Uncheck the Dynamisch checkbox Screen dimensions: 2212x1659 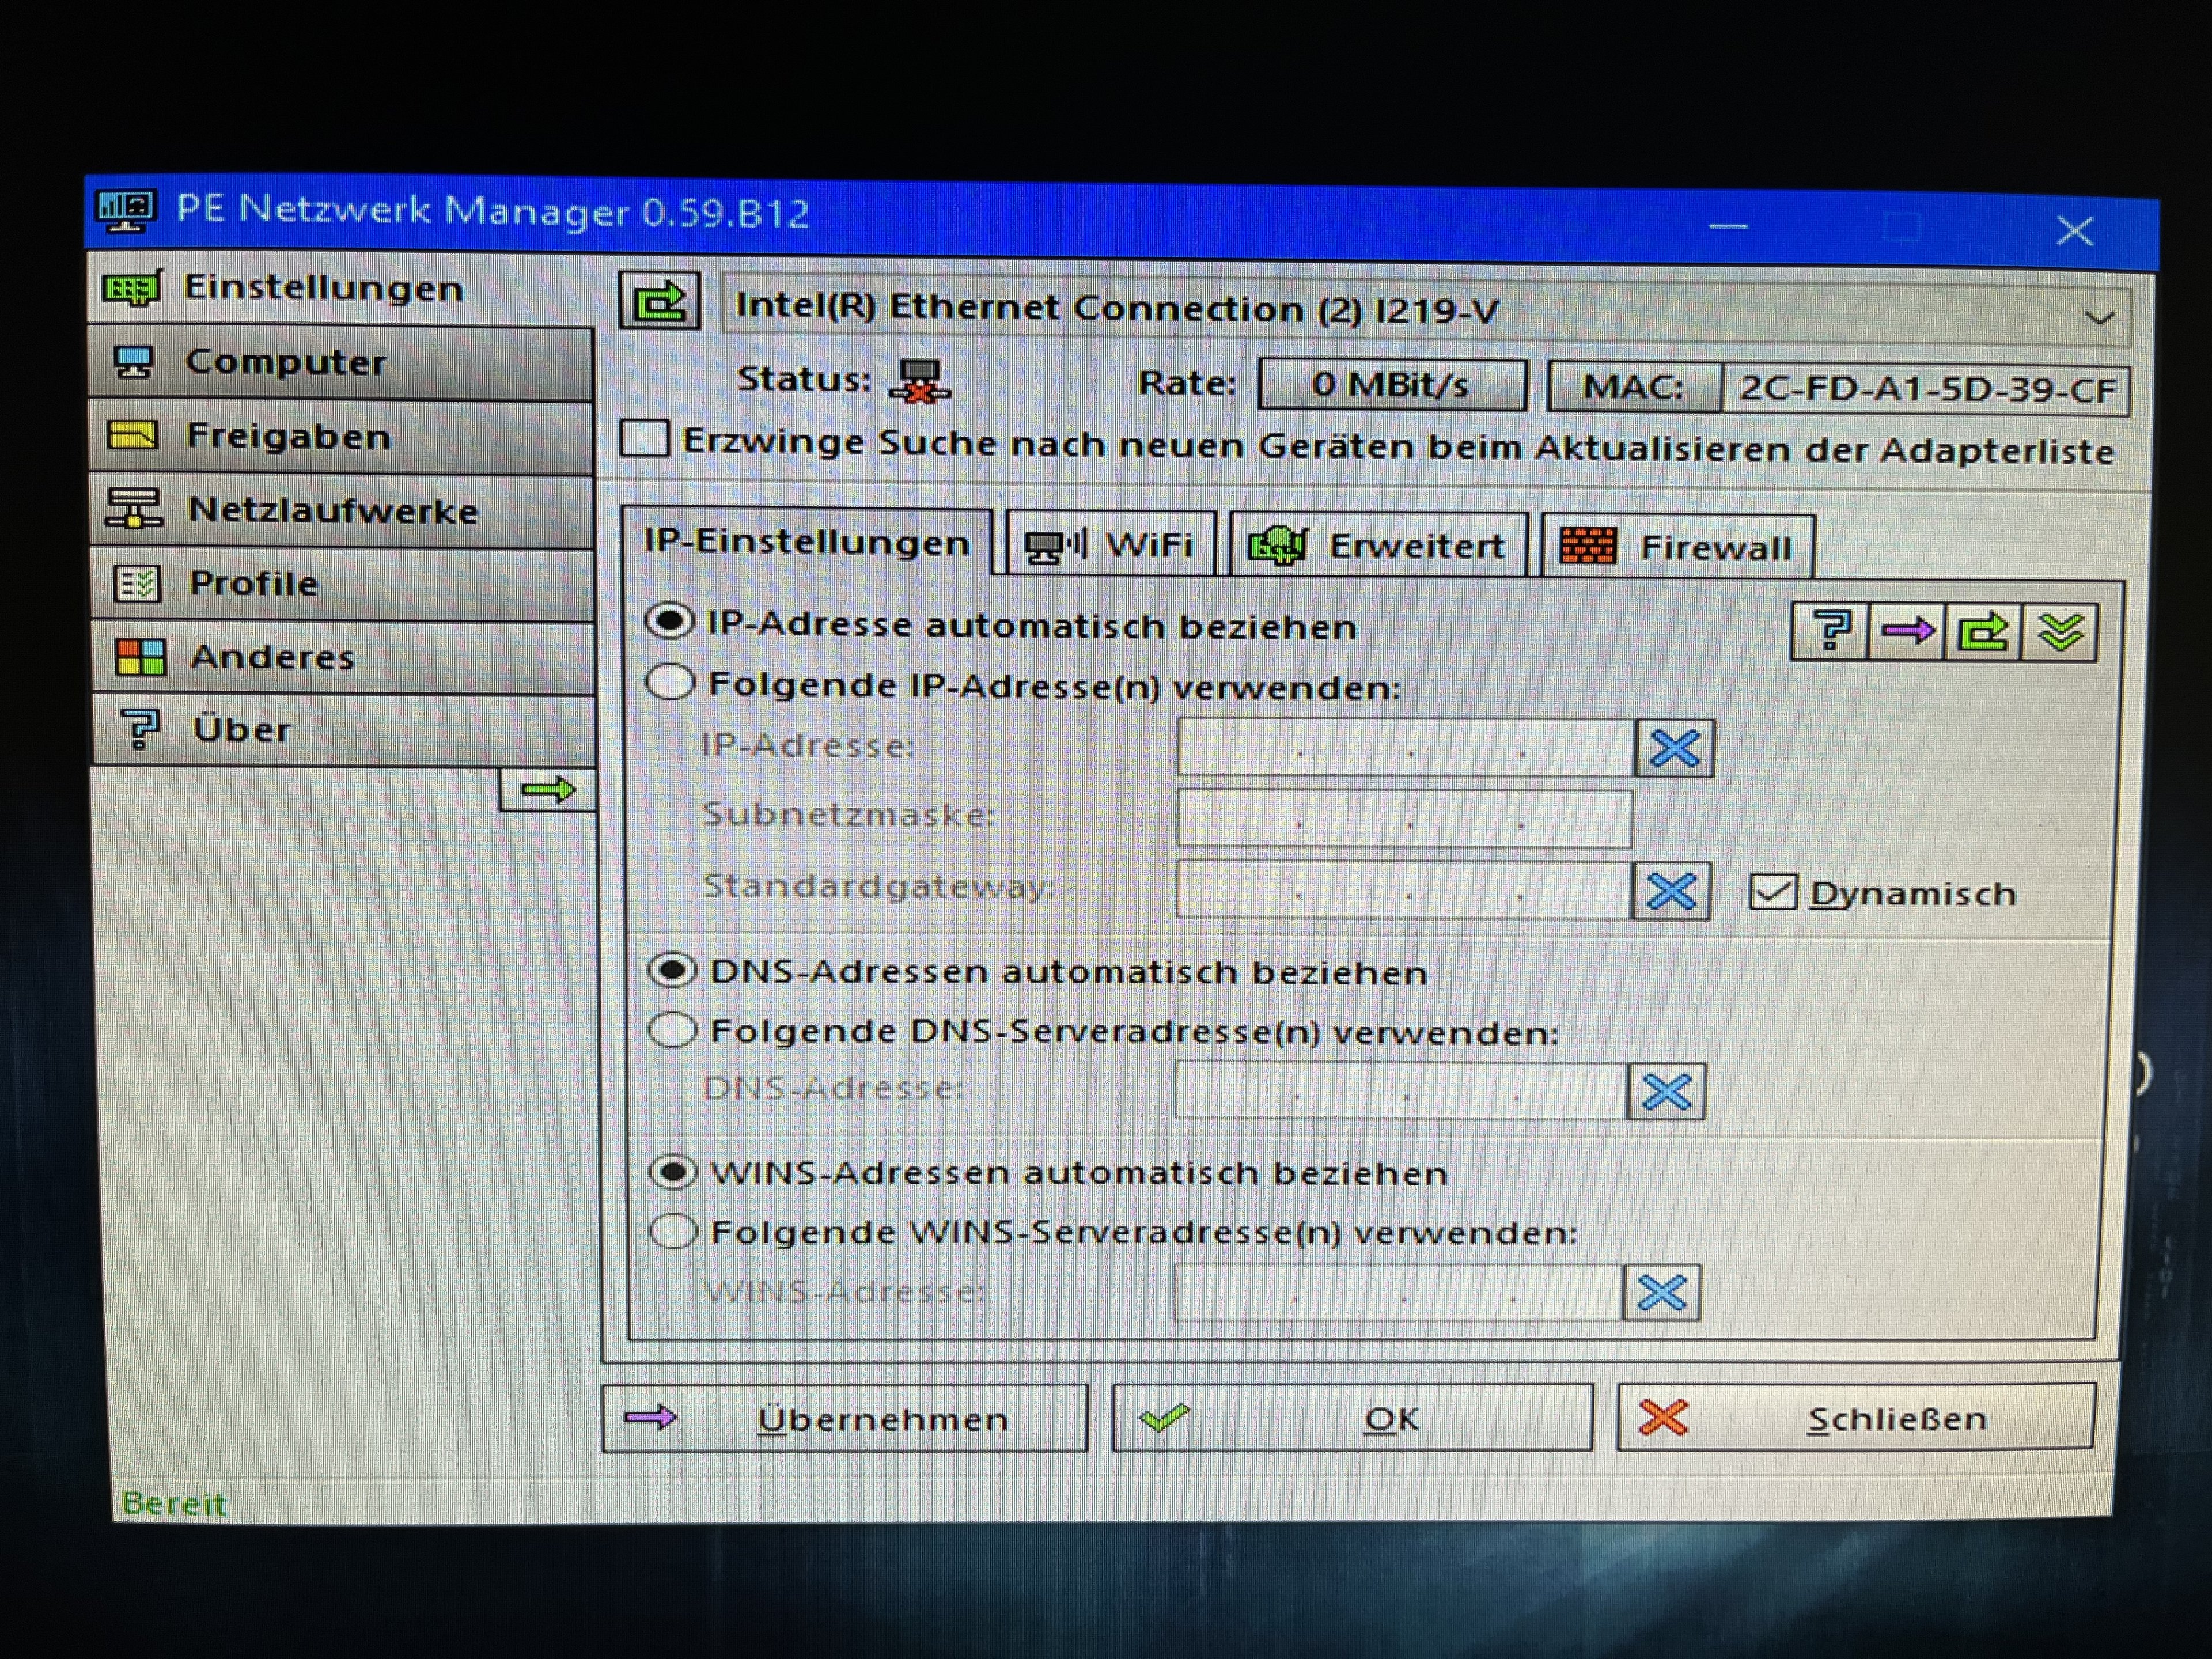click(x=1773, y=892)
